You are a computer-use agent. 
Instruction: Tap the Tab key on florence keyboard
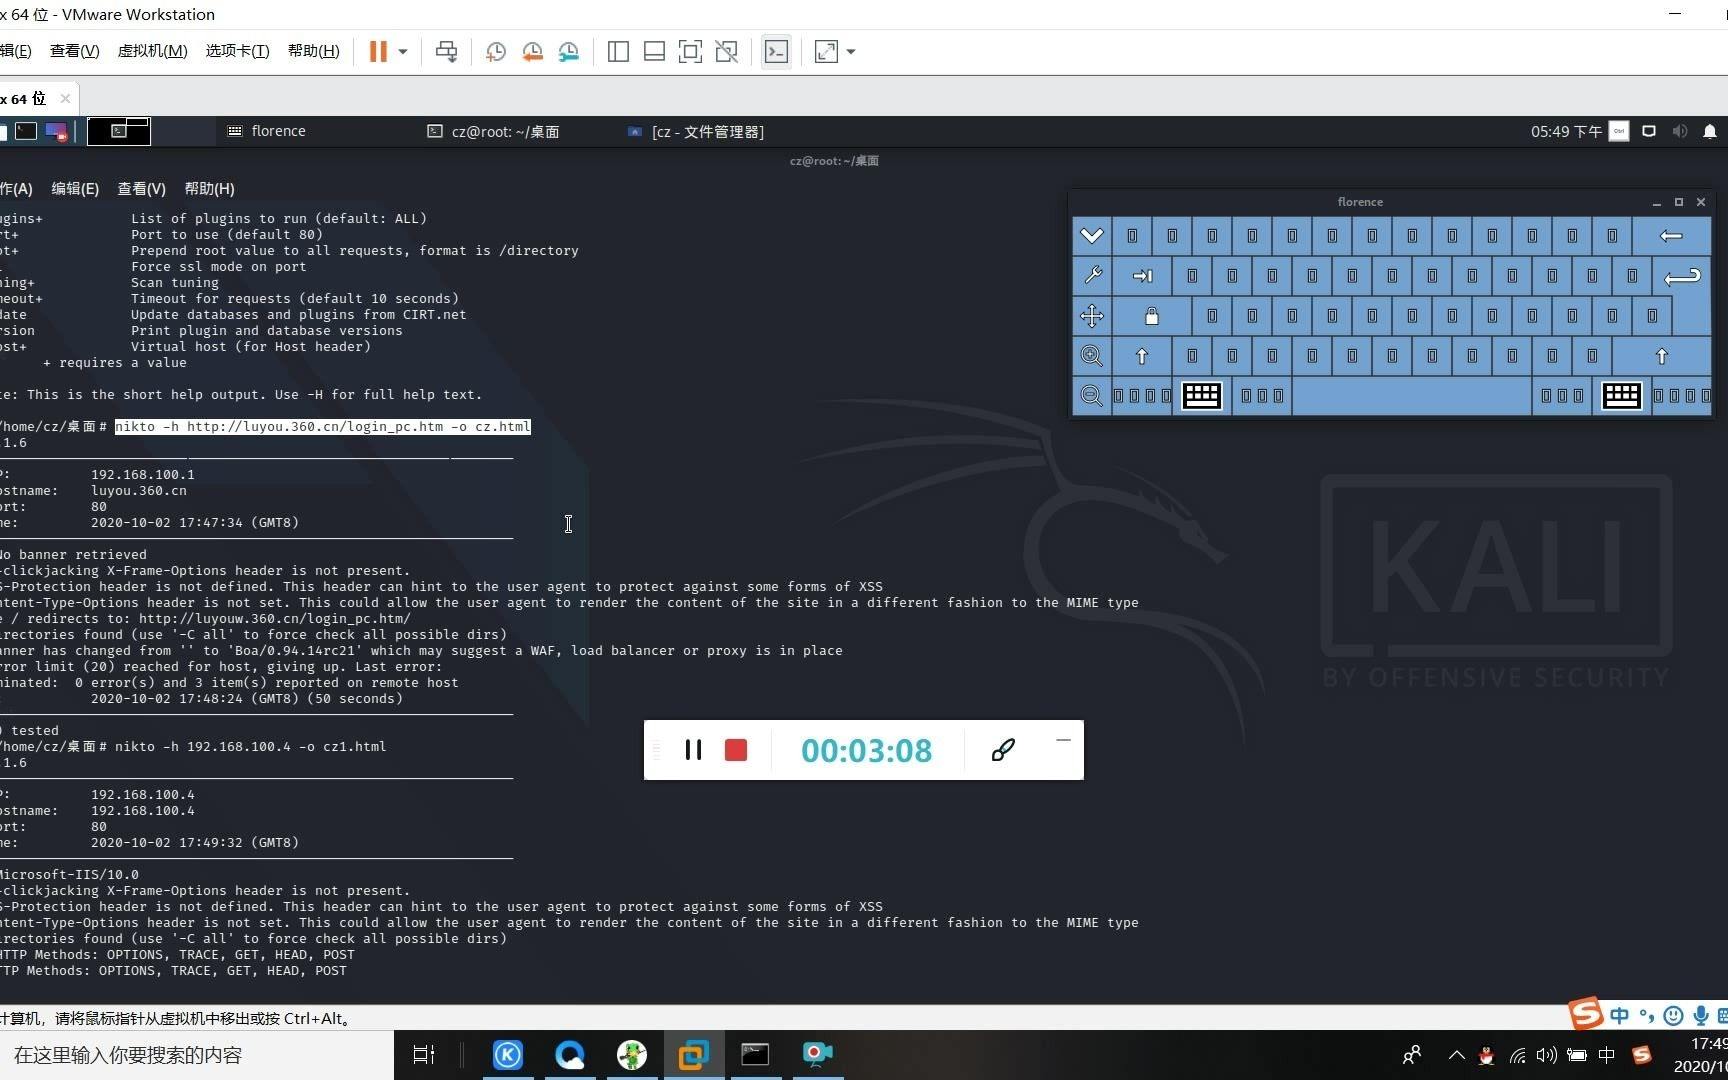1142,276
